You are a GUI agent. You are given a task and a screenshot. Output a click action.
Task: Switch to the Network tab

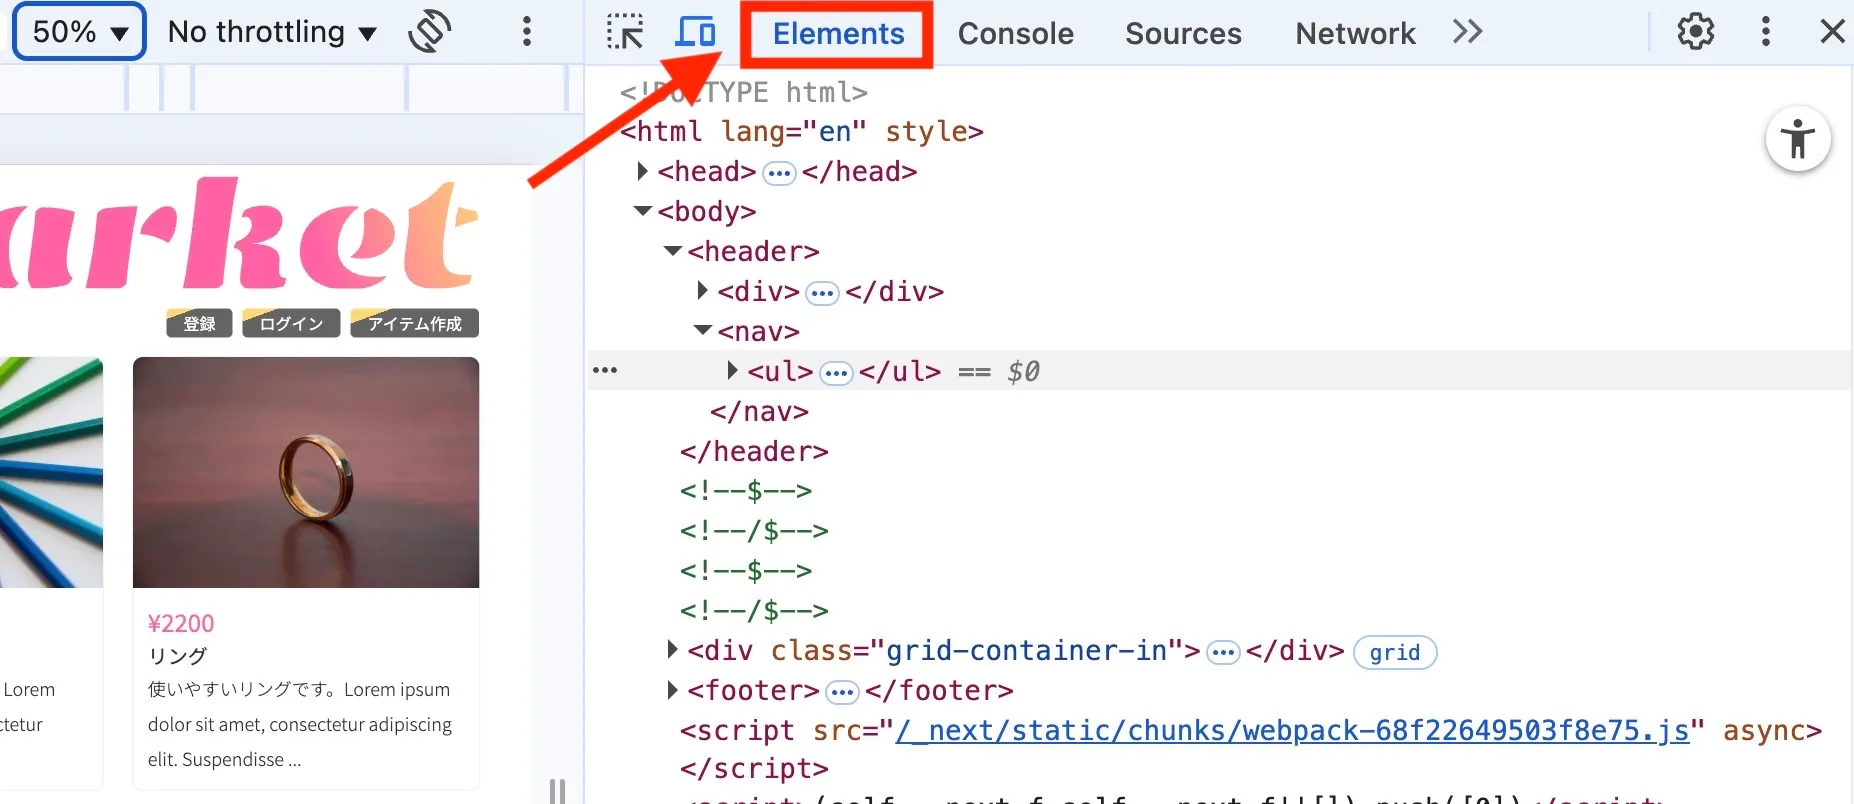pos(1355,33)
